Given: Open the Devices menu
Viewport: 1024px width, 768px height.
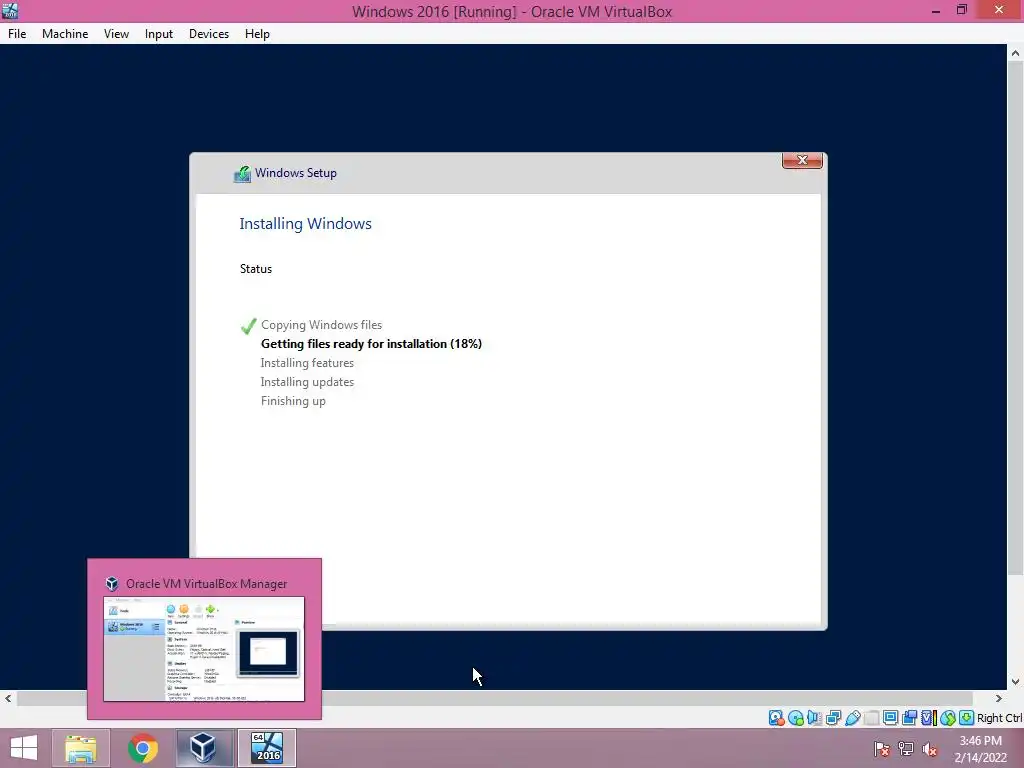Looking at the screenshot, I should click(x=209, y=34).
